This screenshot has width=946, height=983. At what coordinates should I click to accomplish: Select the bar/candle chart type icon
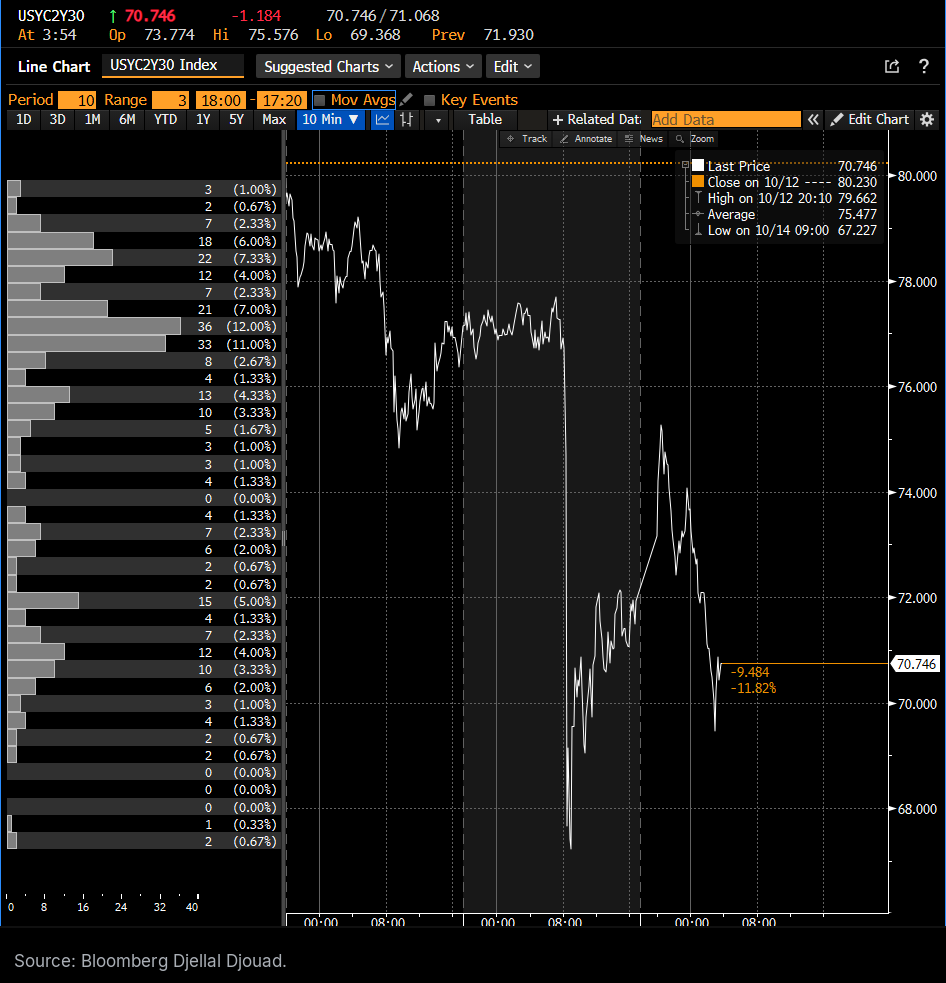[407, 120]
